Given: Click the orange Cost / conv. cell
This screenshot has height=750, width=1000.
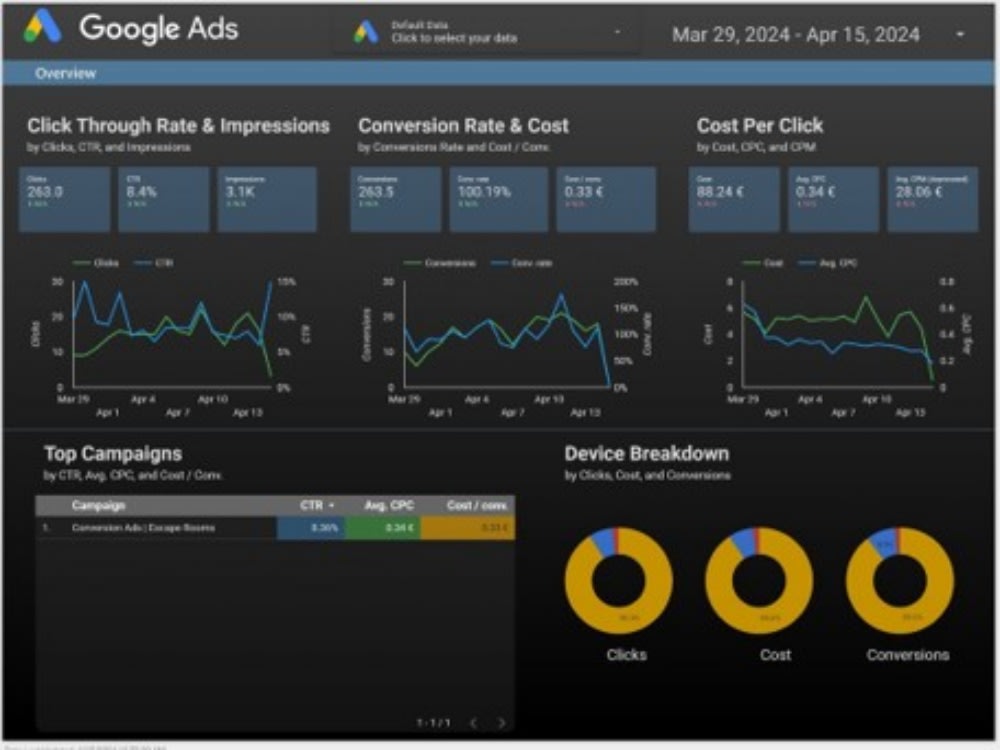Looking at the screenshot, I should 468,527.
